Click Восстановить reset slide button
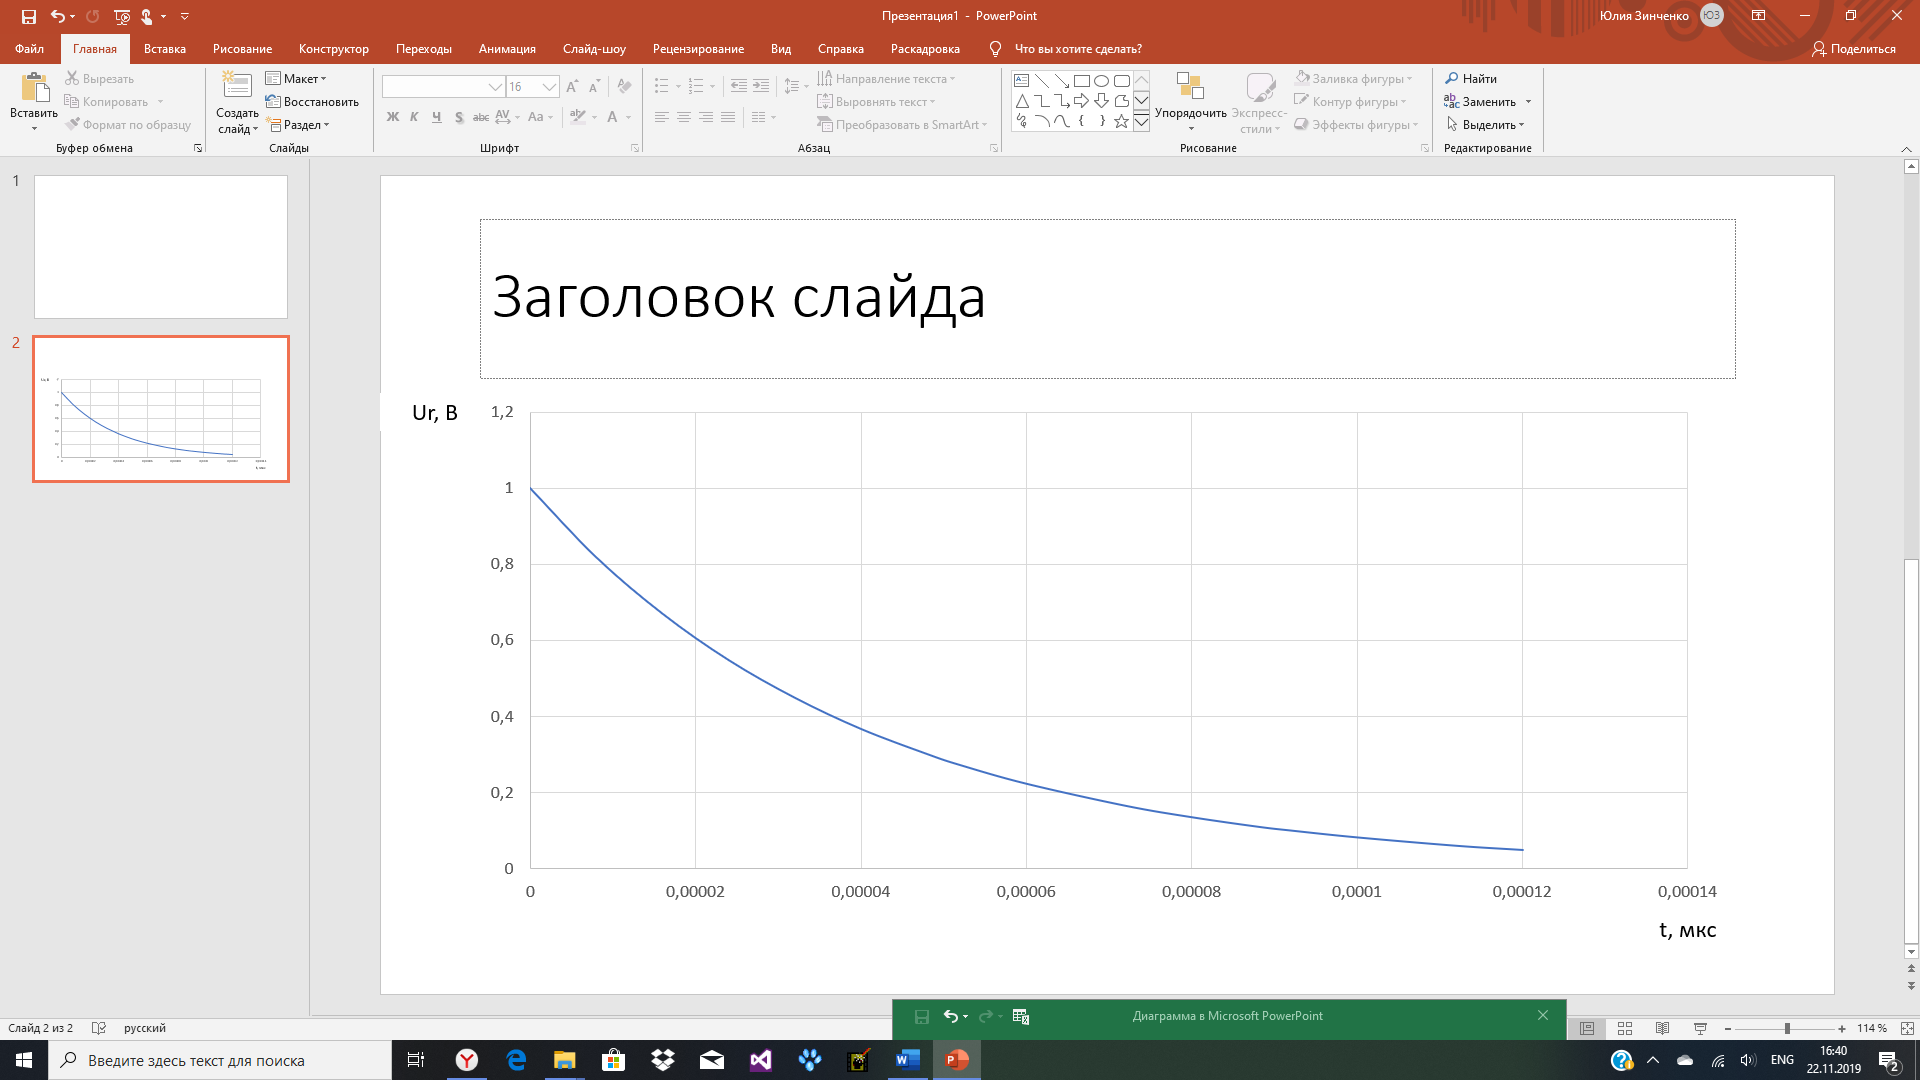 312,101
